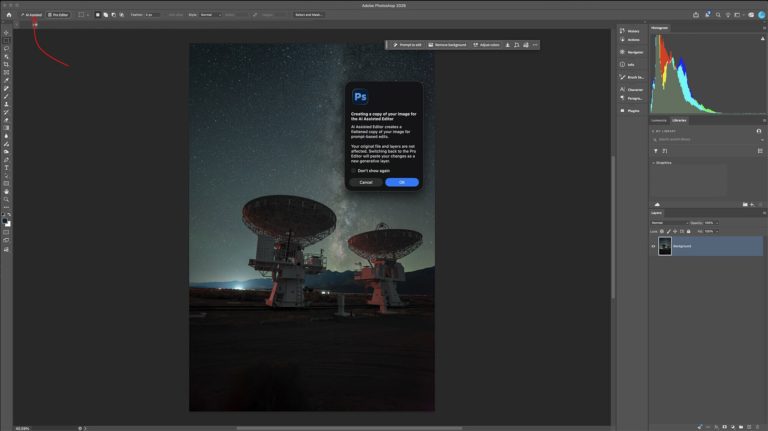
Task: Open More options in contextual task bar
Action: tap(535, 45)
